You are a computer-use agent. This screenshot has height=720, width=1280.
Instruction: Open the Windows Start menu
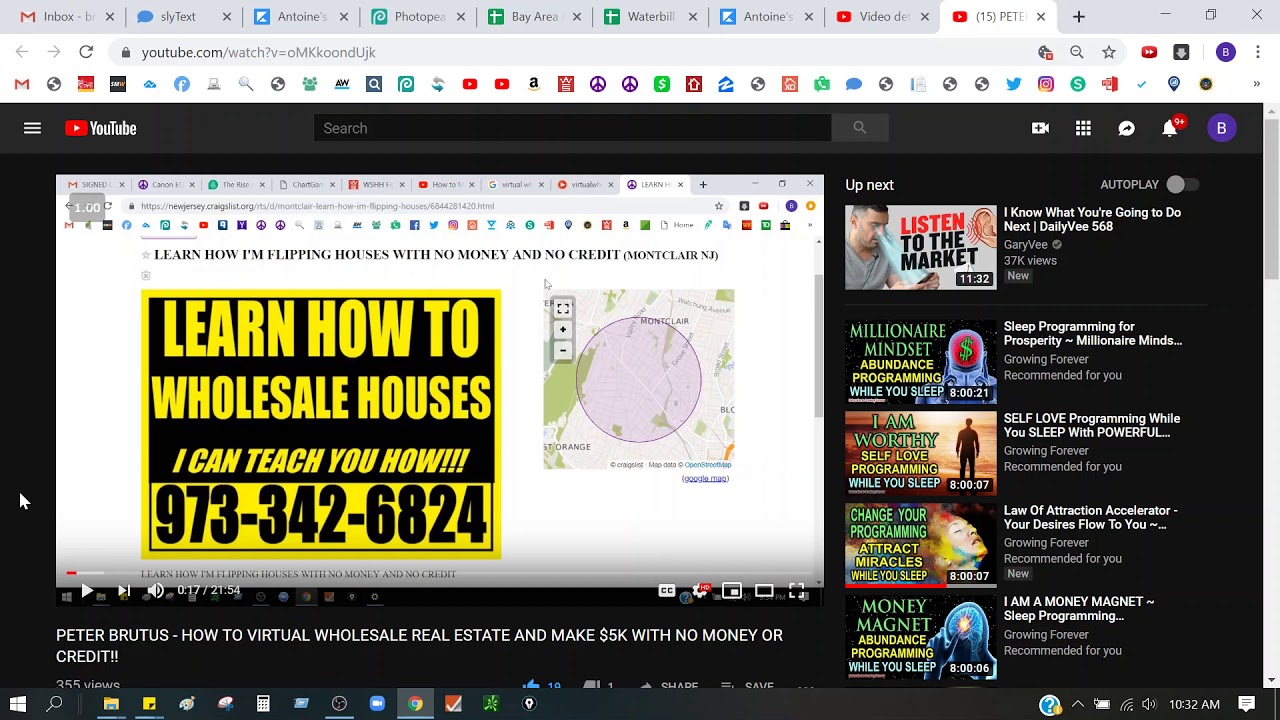point(18,704)
